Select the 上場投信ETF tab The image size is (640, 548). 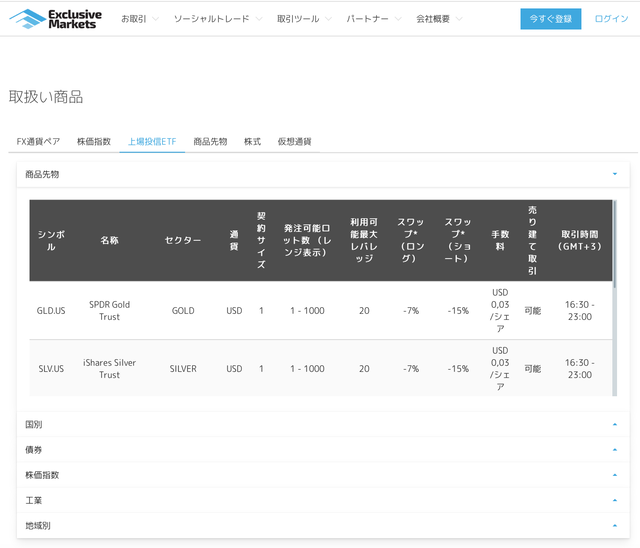pyautogui.click(x=152, y=142)
